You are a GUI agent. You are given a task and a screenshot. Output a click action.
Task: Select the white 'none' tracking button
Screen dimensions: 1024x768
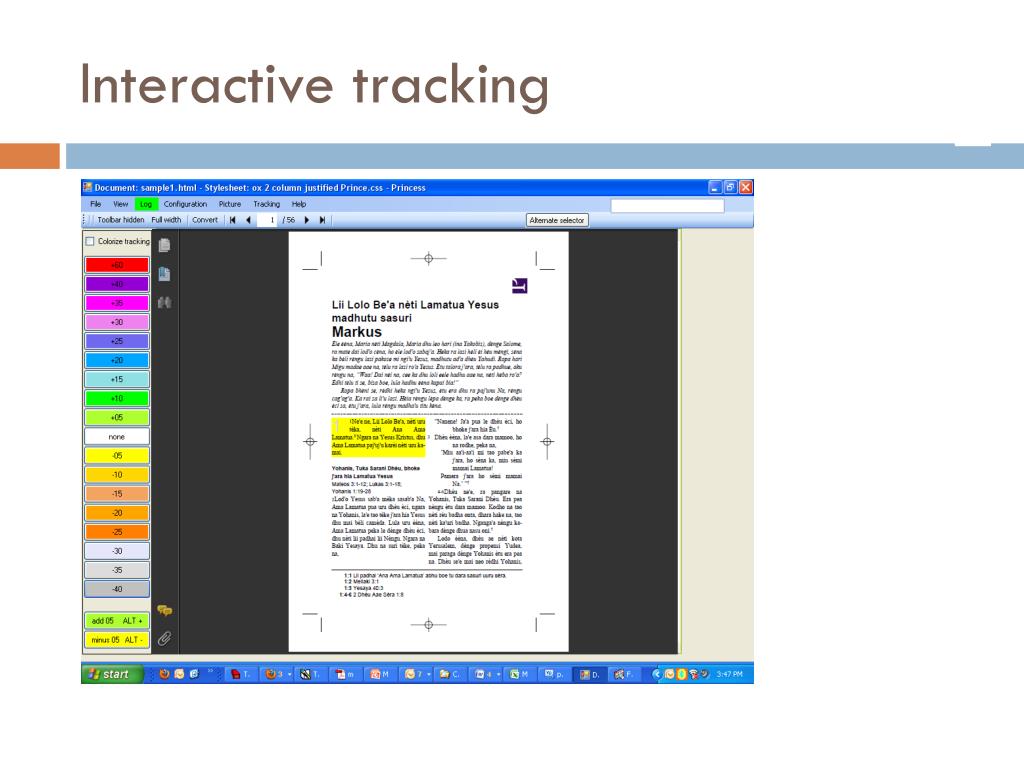point(117,436)
